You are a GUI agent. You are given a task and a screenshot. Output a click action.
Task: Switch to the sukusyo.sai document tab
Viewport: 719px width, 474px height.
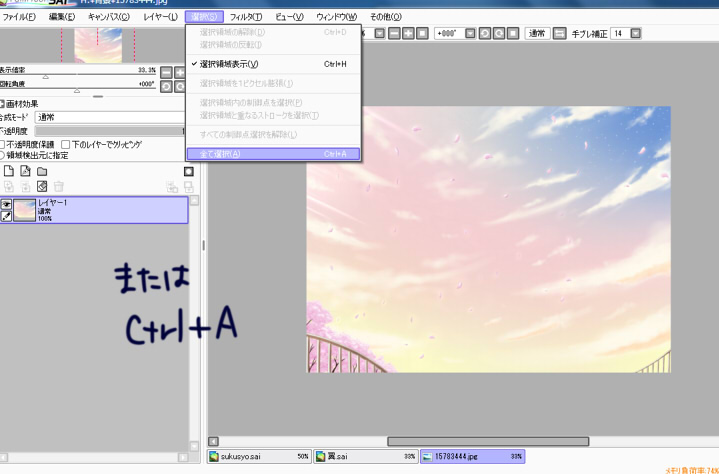point(260,457)
